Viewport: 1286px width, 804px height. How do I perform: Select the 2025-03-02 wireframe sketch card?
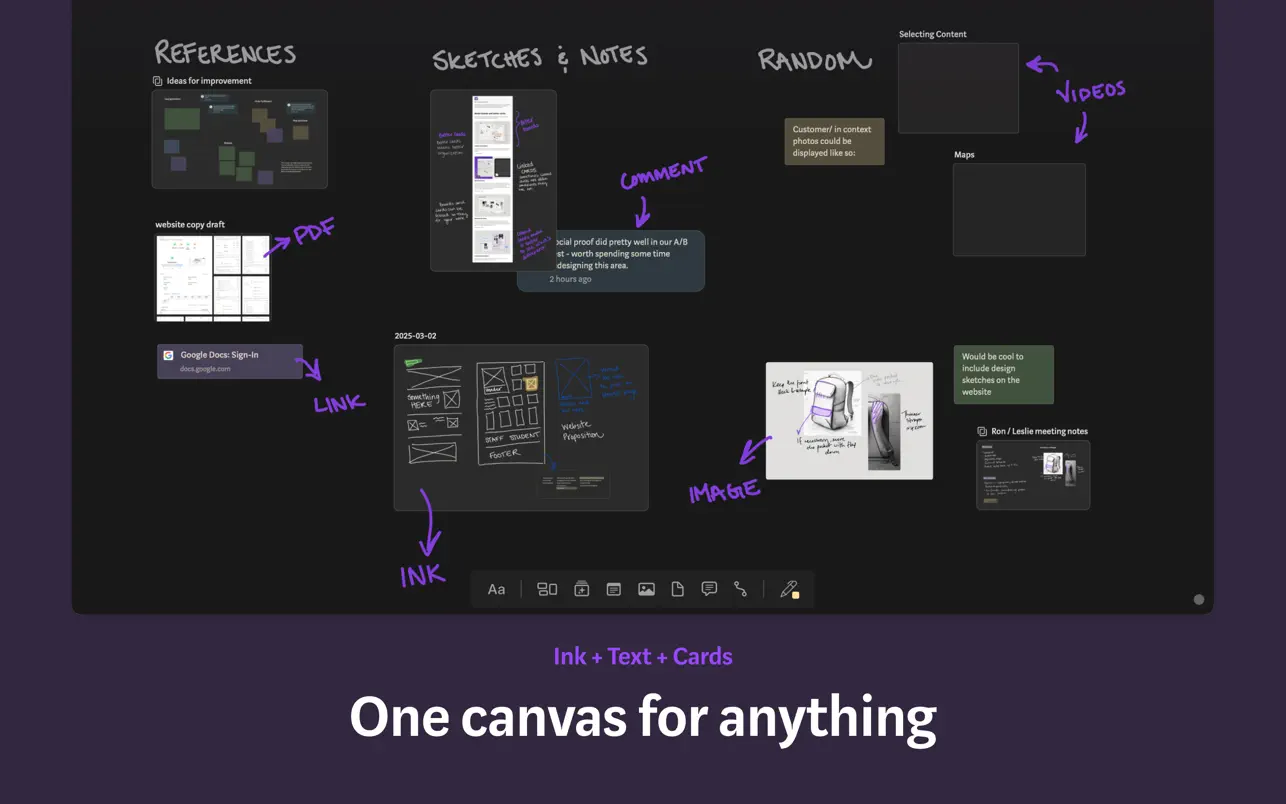(x=520, y=427)
